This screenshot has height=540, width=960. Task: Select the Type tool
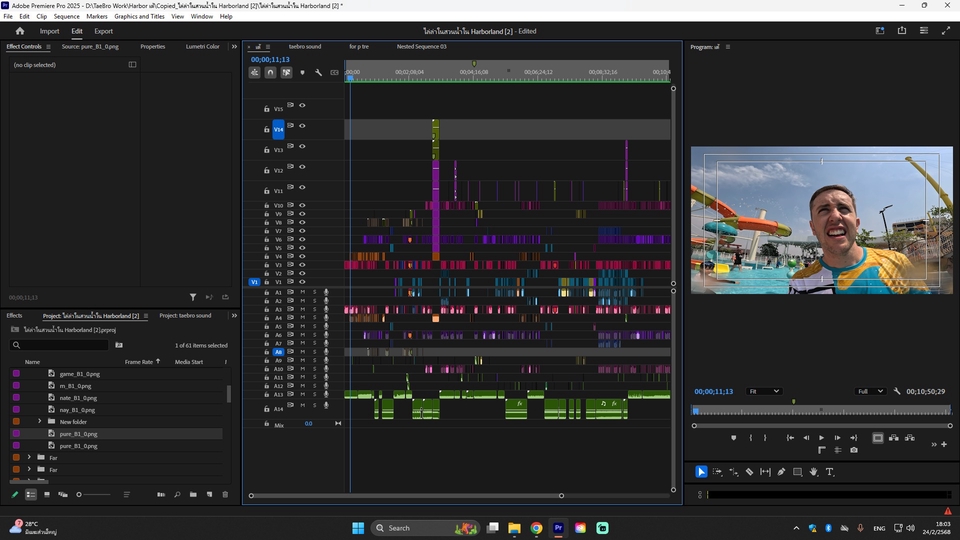tap(829, 472)
